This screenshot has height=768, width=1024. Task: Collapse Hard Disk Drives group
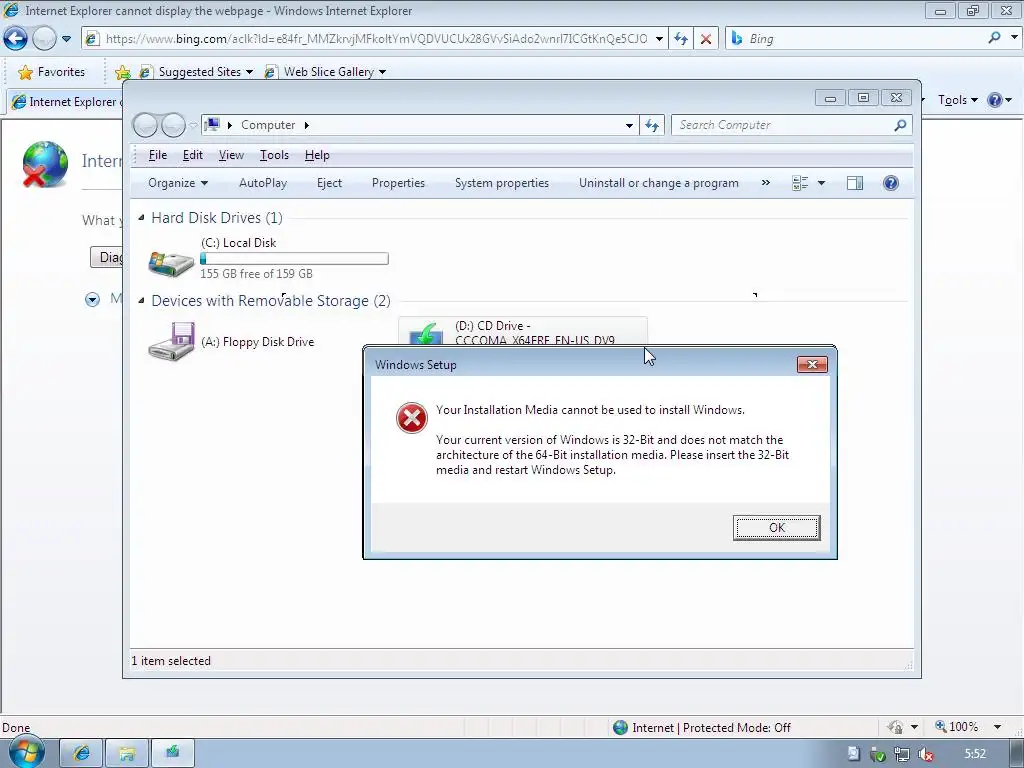[141, 217]
